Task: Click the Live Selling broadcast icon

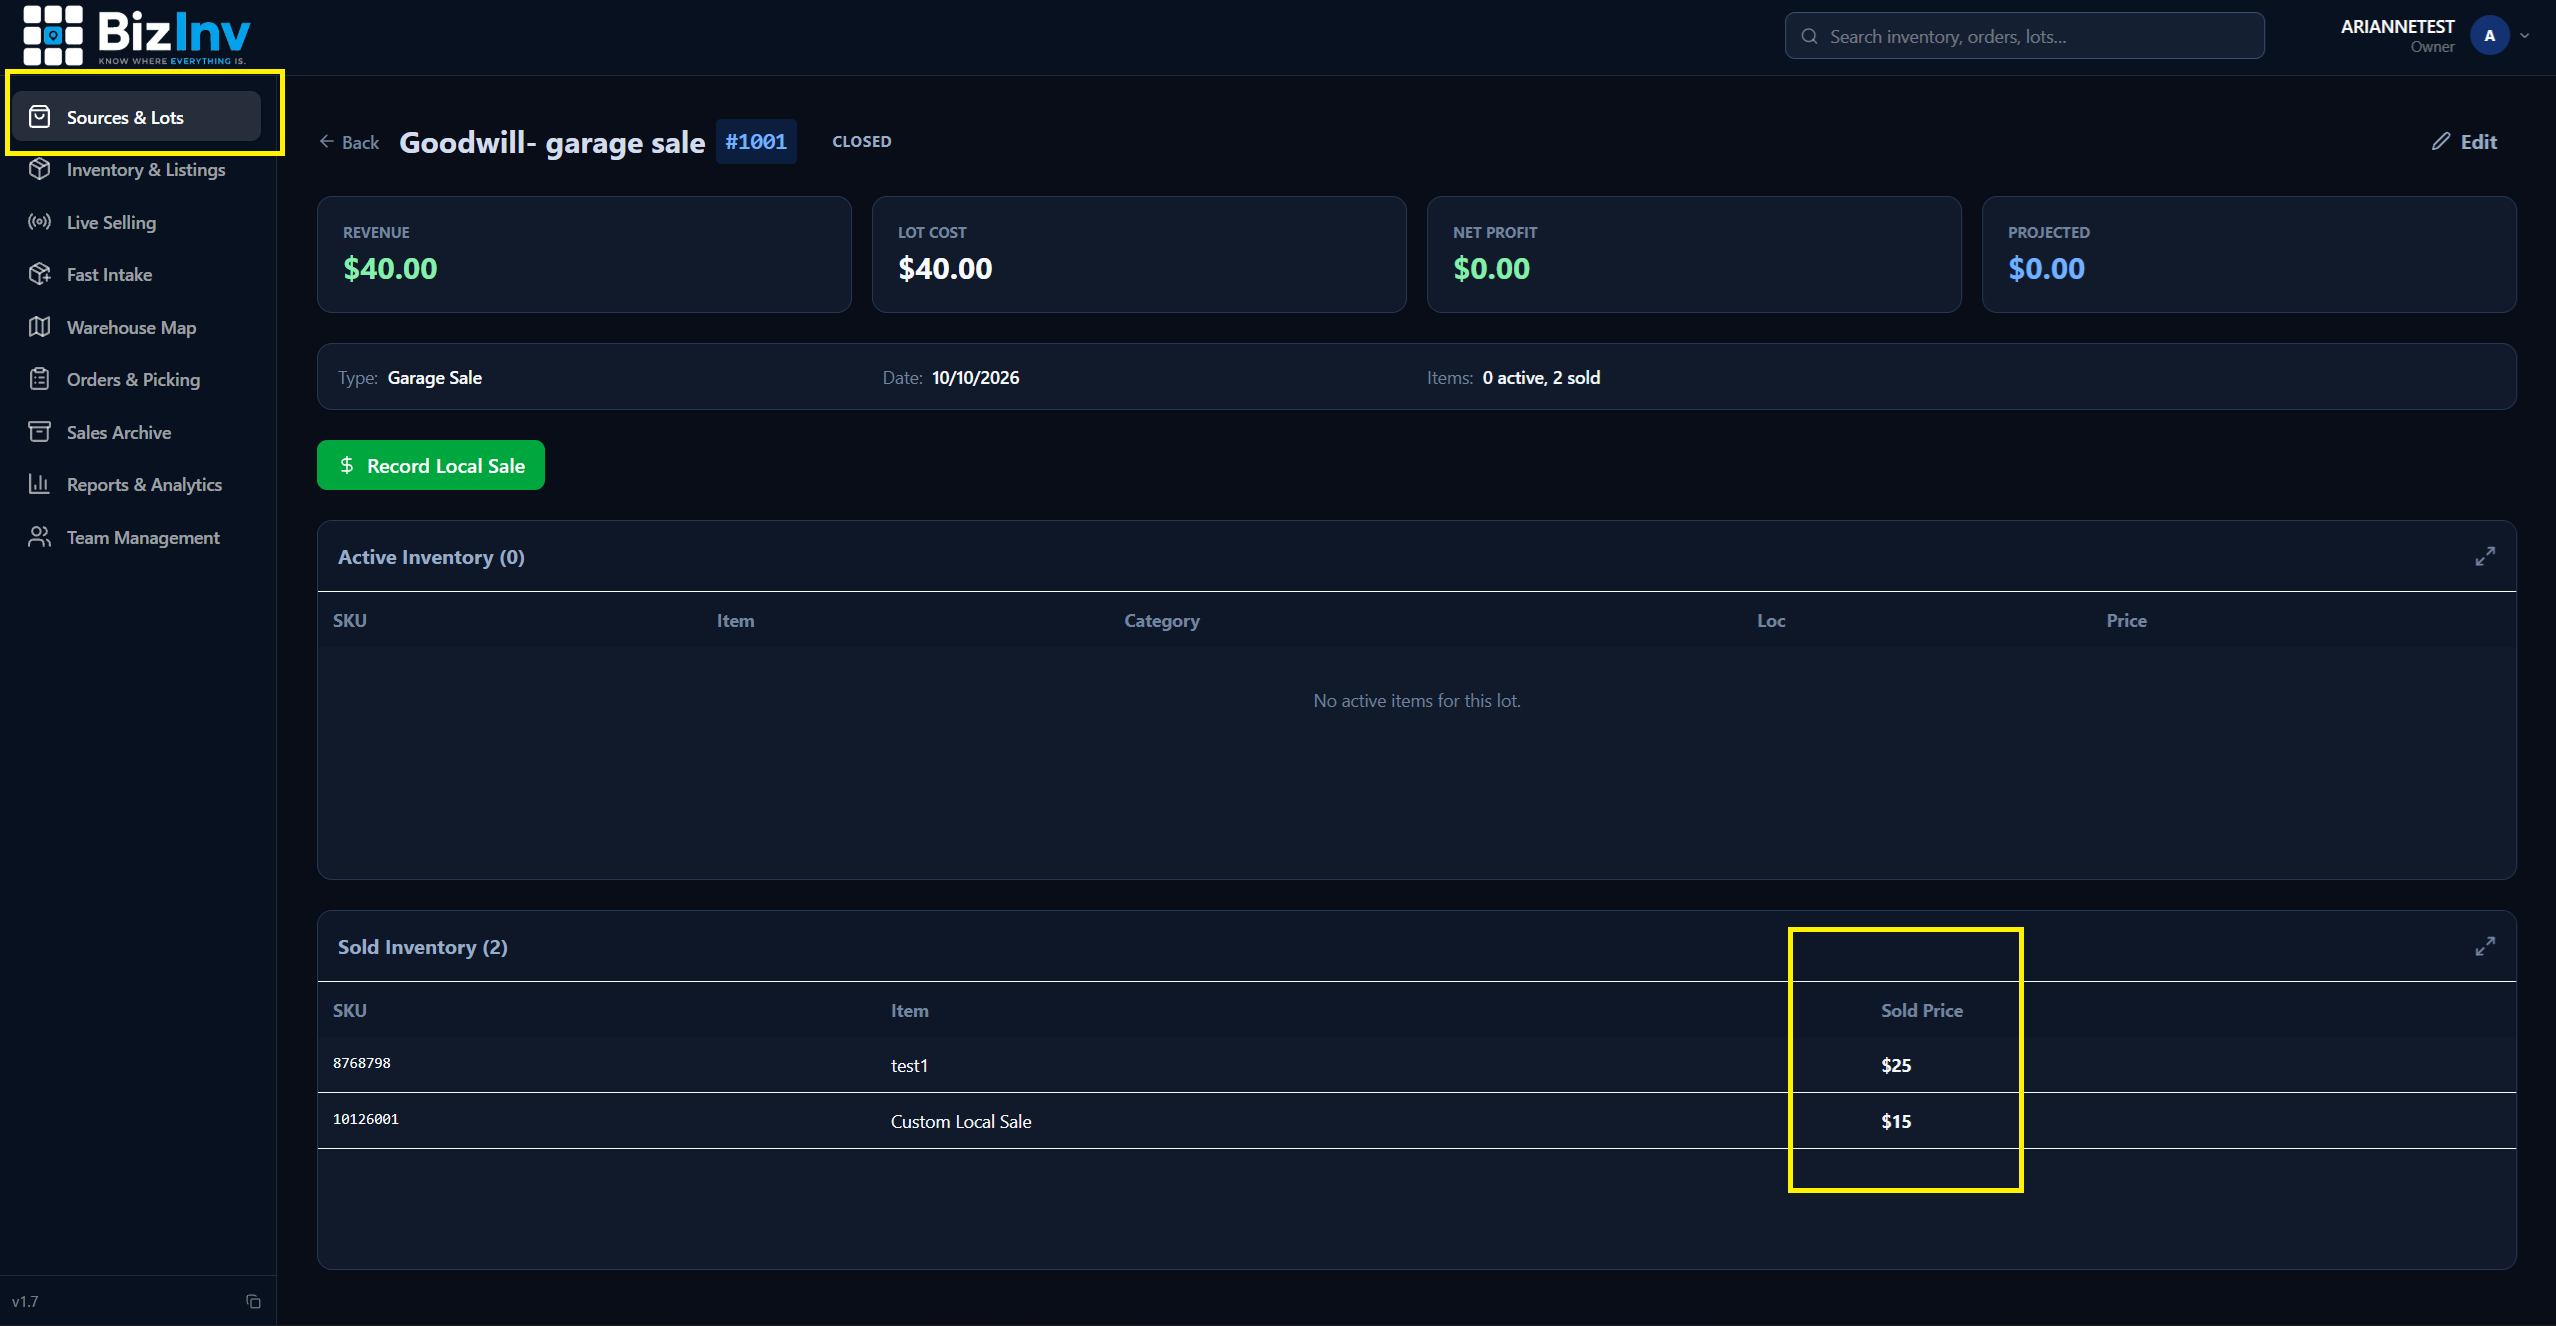Action: click(x=40, y=222)
